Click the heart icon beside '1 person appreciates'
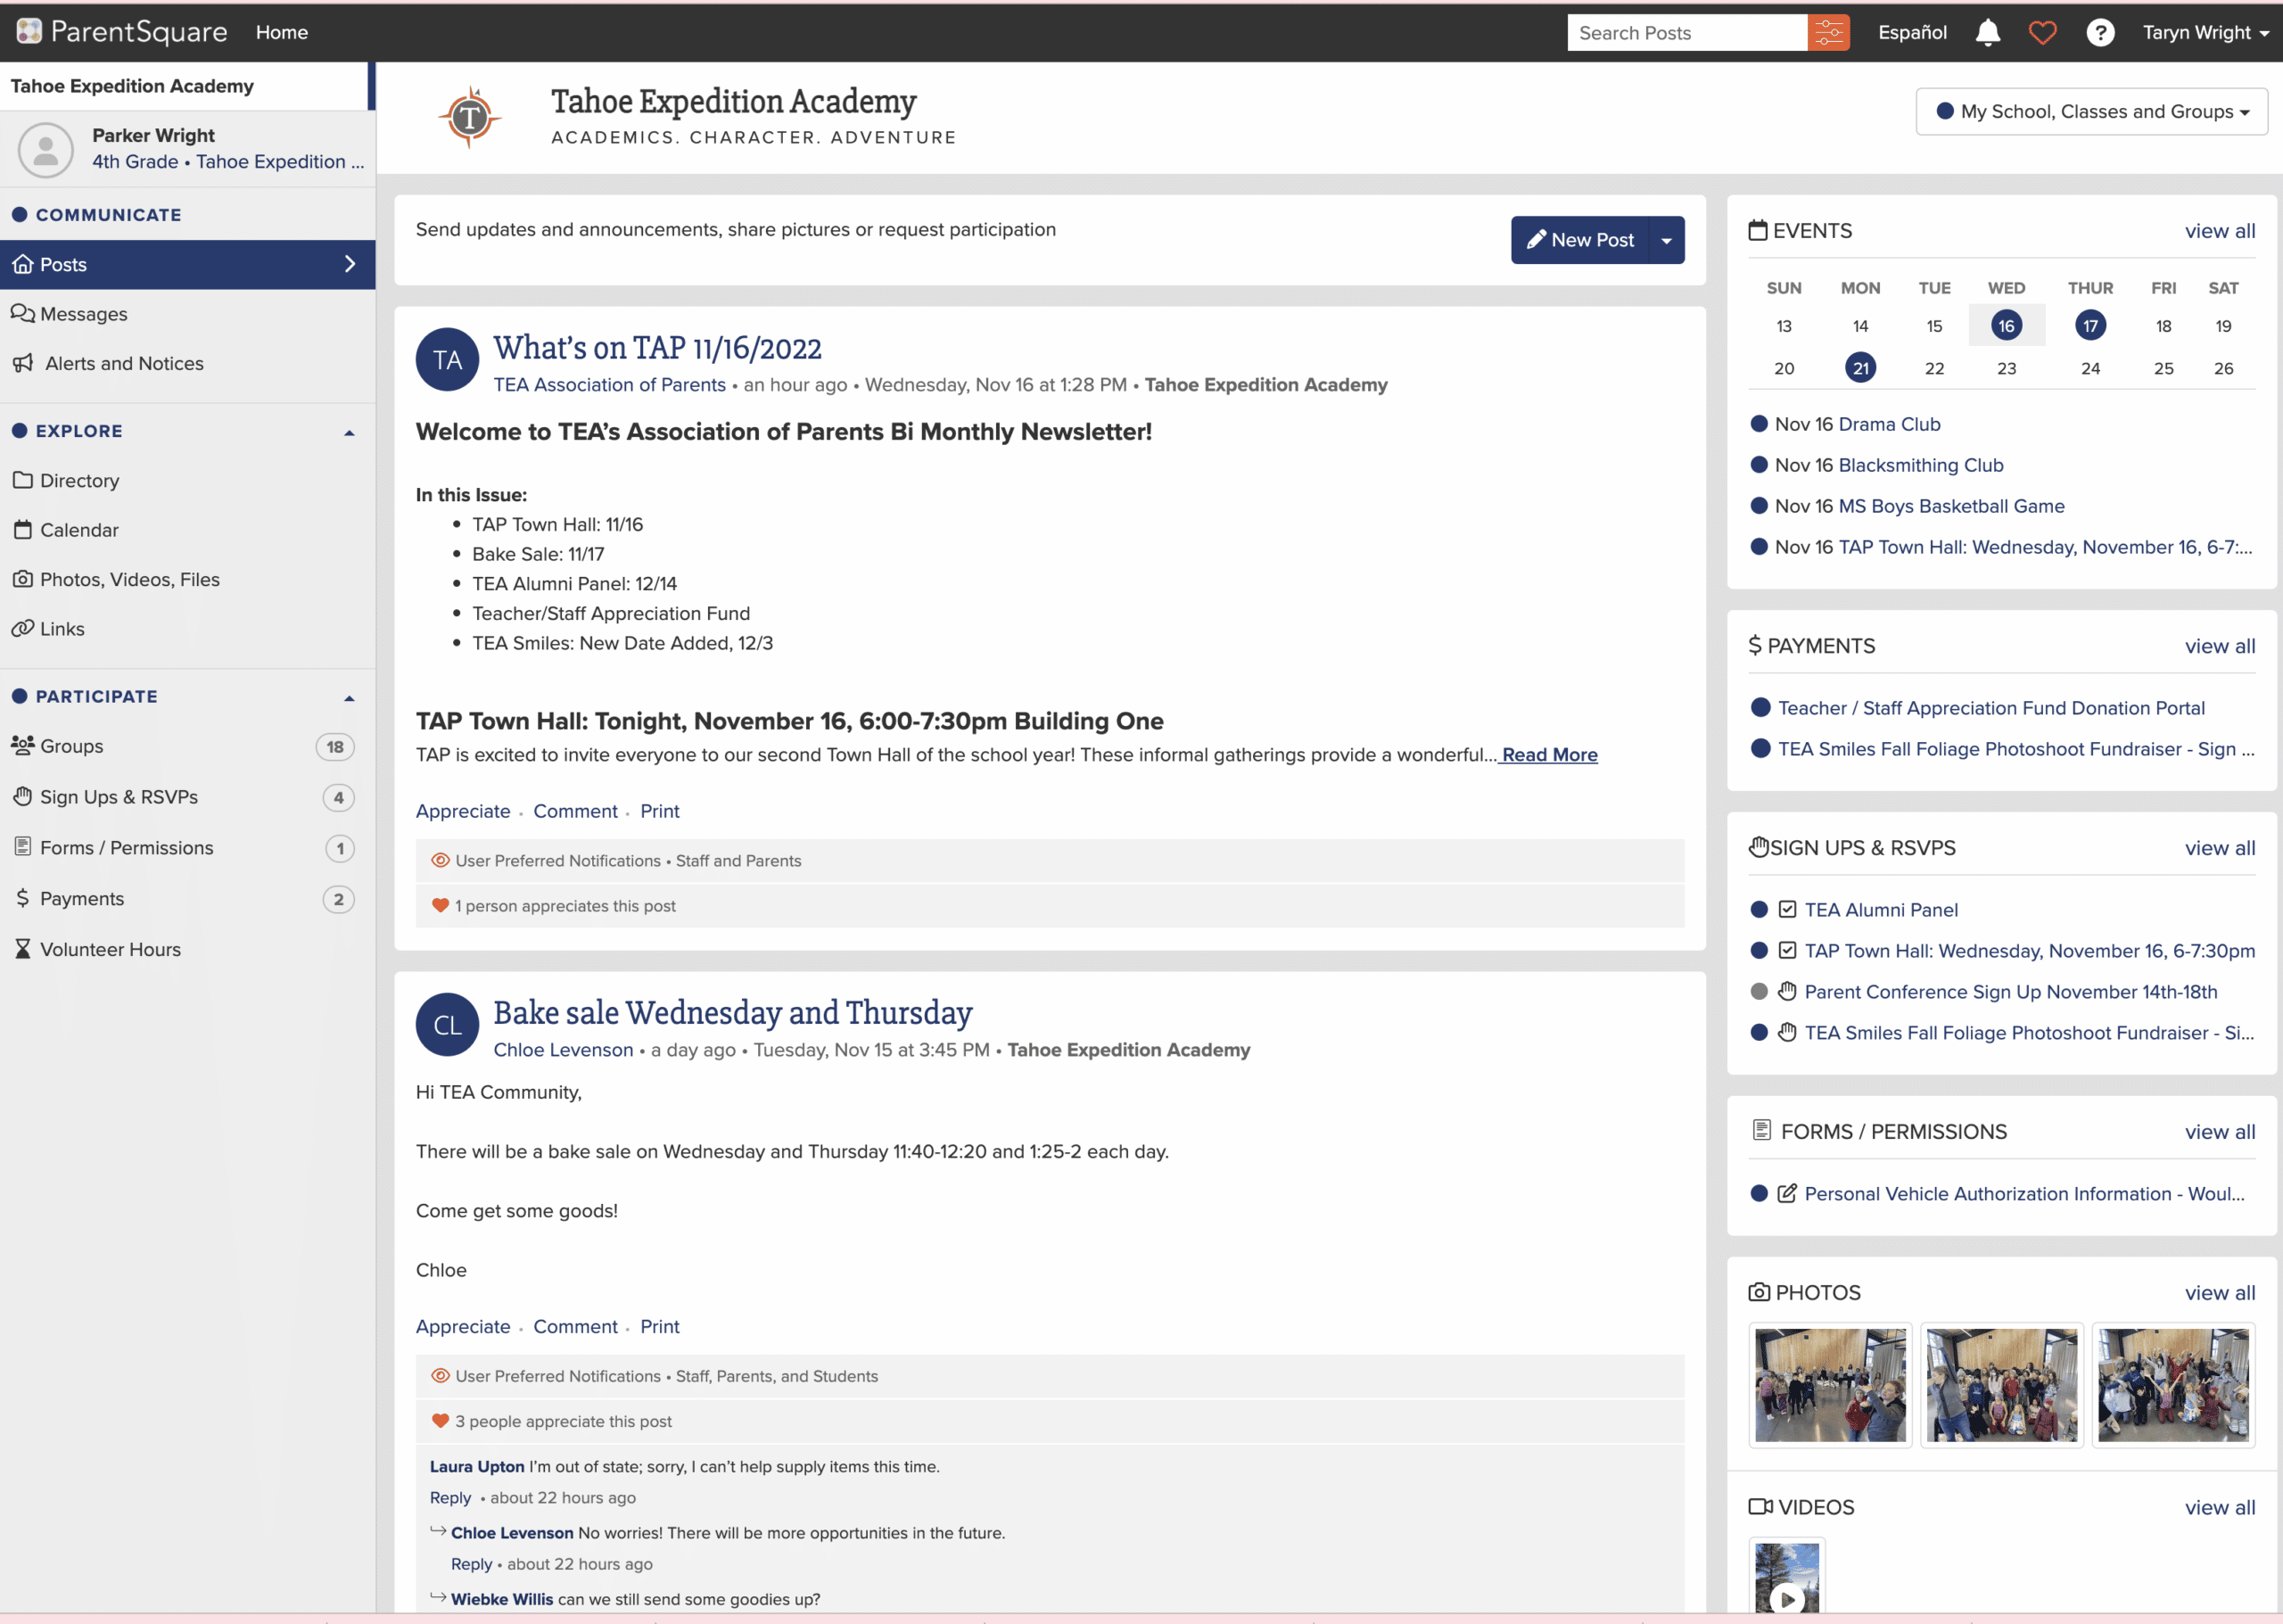This screenshot has height=1624, width=2283. click(440, 905)
